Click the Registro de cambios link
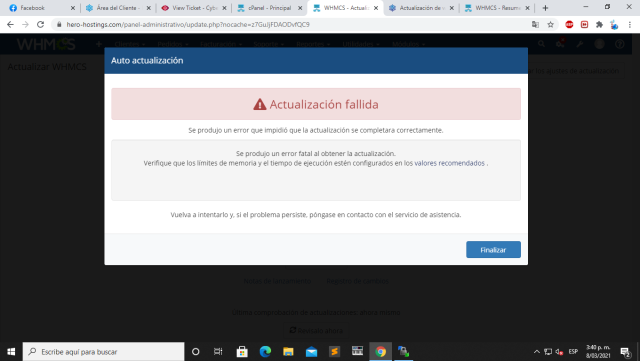This screenshot has width=640, height=361. pyautogui.click(x=357, y=281)
